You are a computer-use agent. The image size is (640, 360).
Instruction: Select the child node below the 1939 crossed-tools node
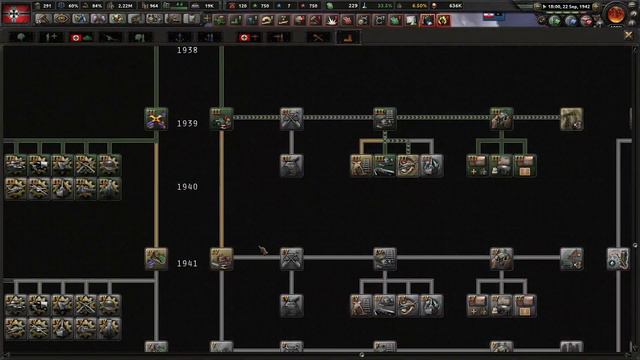[x=292, y=166]
